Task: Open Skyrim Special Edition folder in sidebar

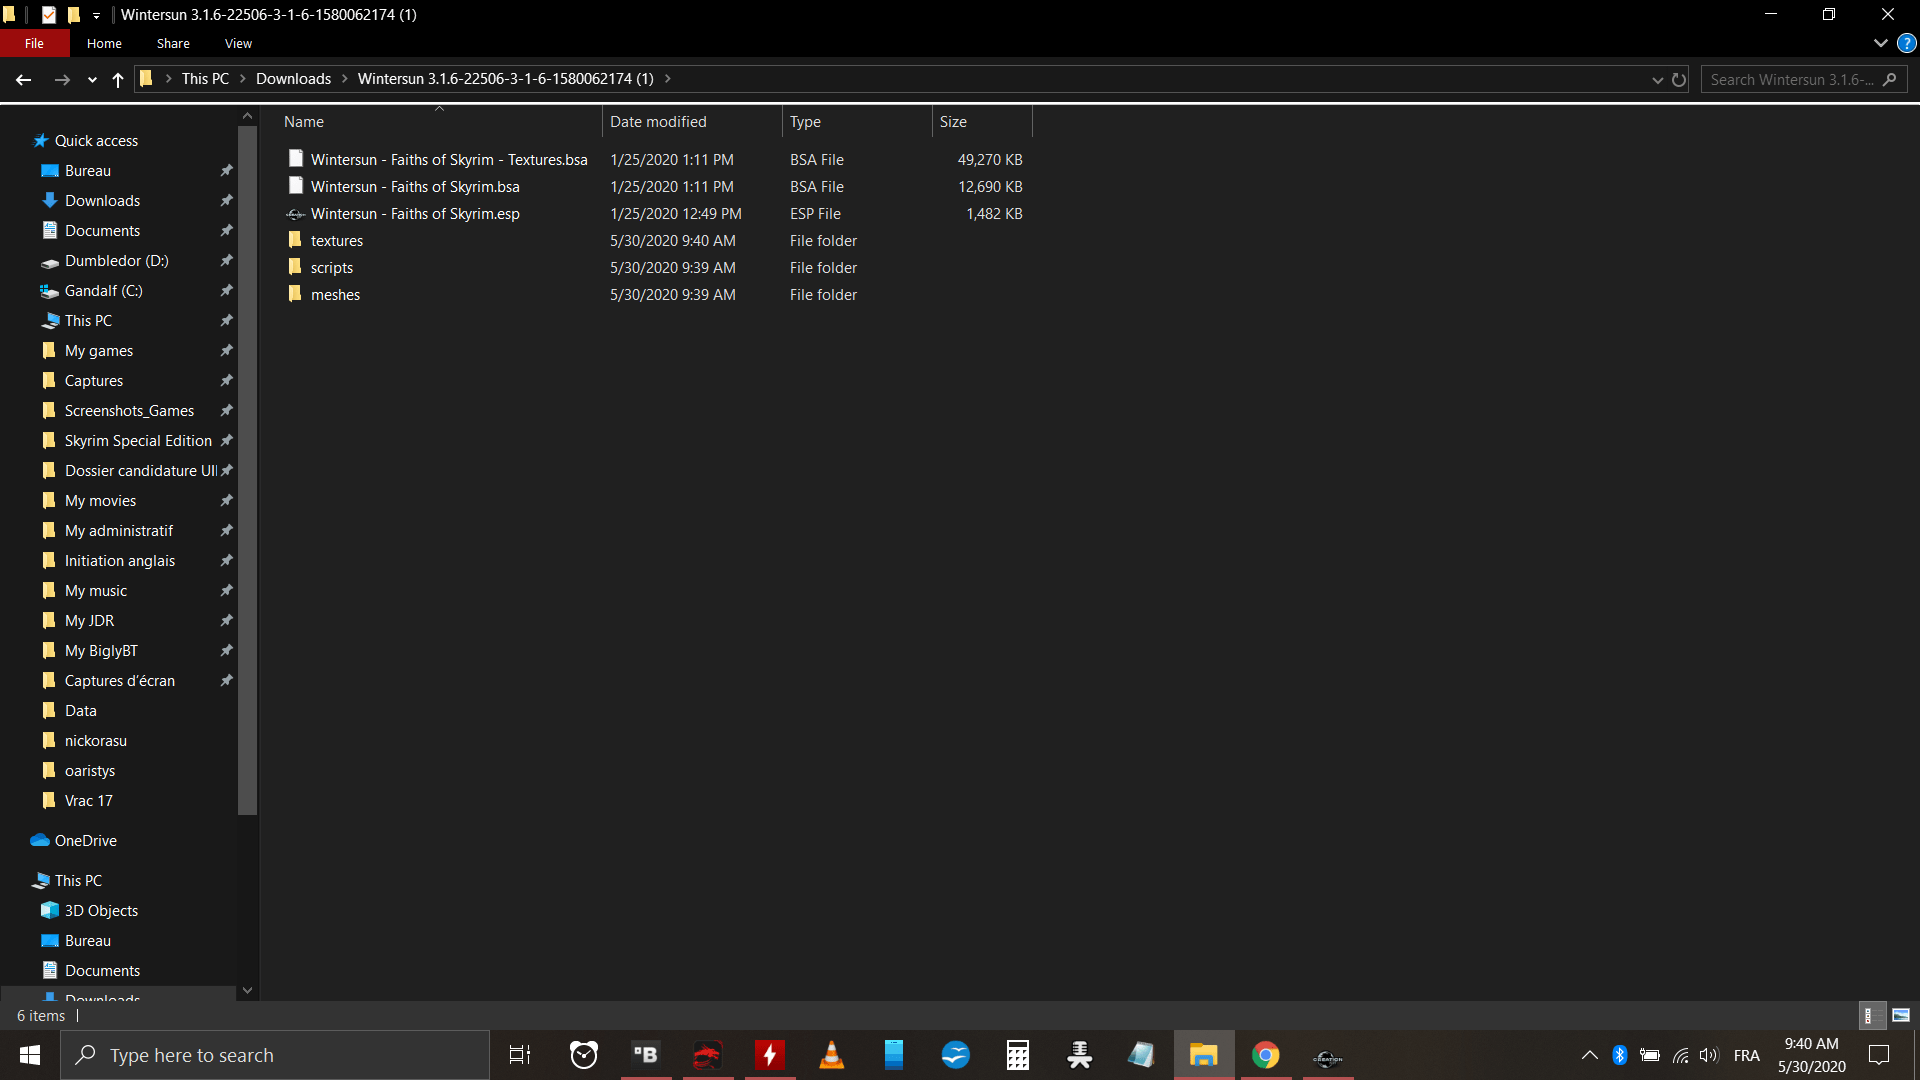Action: coord(138,441)
